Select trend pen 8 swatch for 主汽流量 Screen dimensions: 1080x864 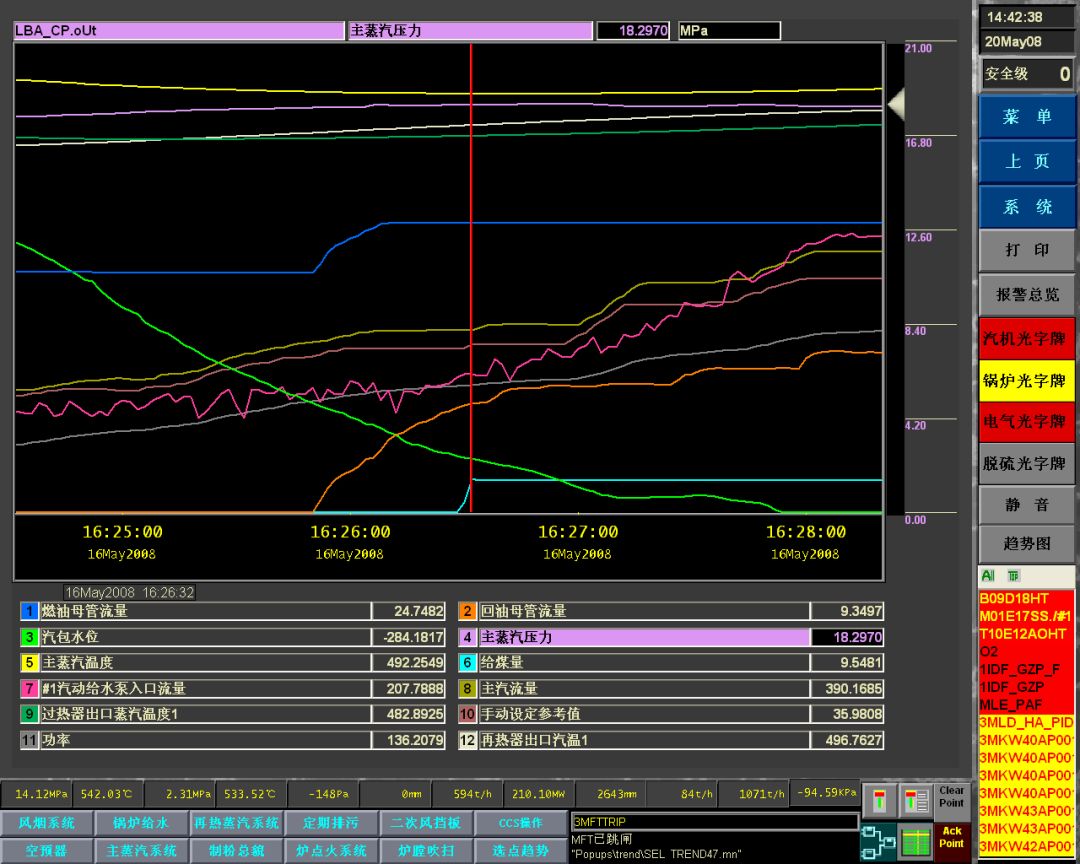(x=467, y=688)
